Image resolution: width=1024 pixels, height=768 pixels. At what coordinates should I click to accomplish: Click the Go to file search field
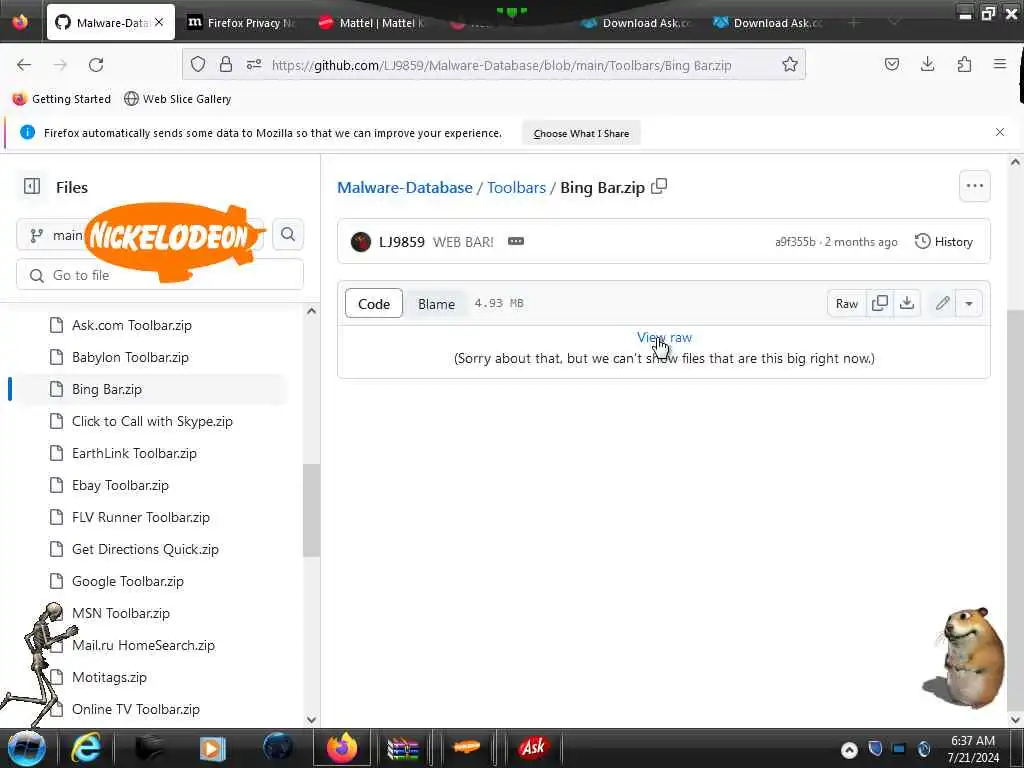click(x=160, y=275)
